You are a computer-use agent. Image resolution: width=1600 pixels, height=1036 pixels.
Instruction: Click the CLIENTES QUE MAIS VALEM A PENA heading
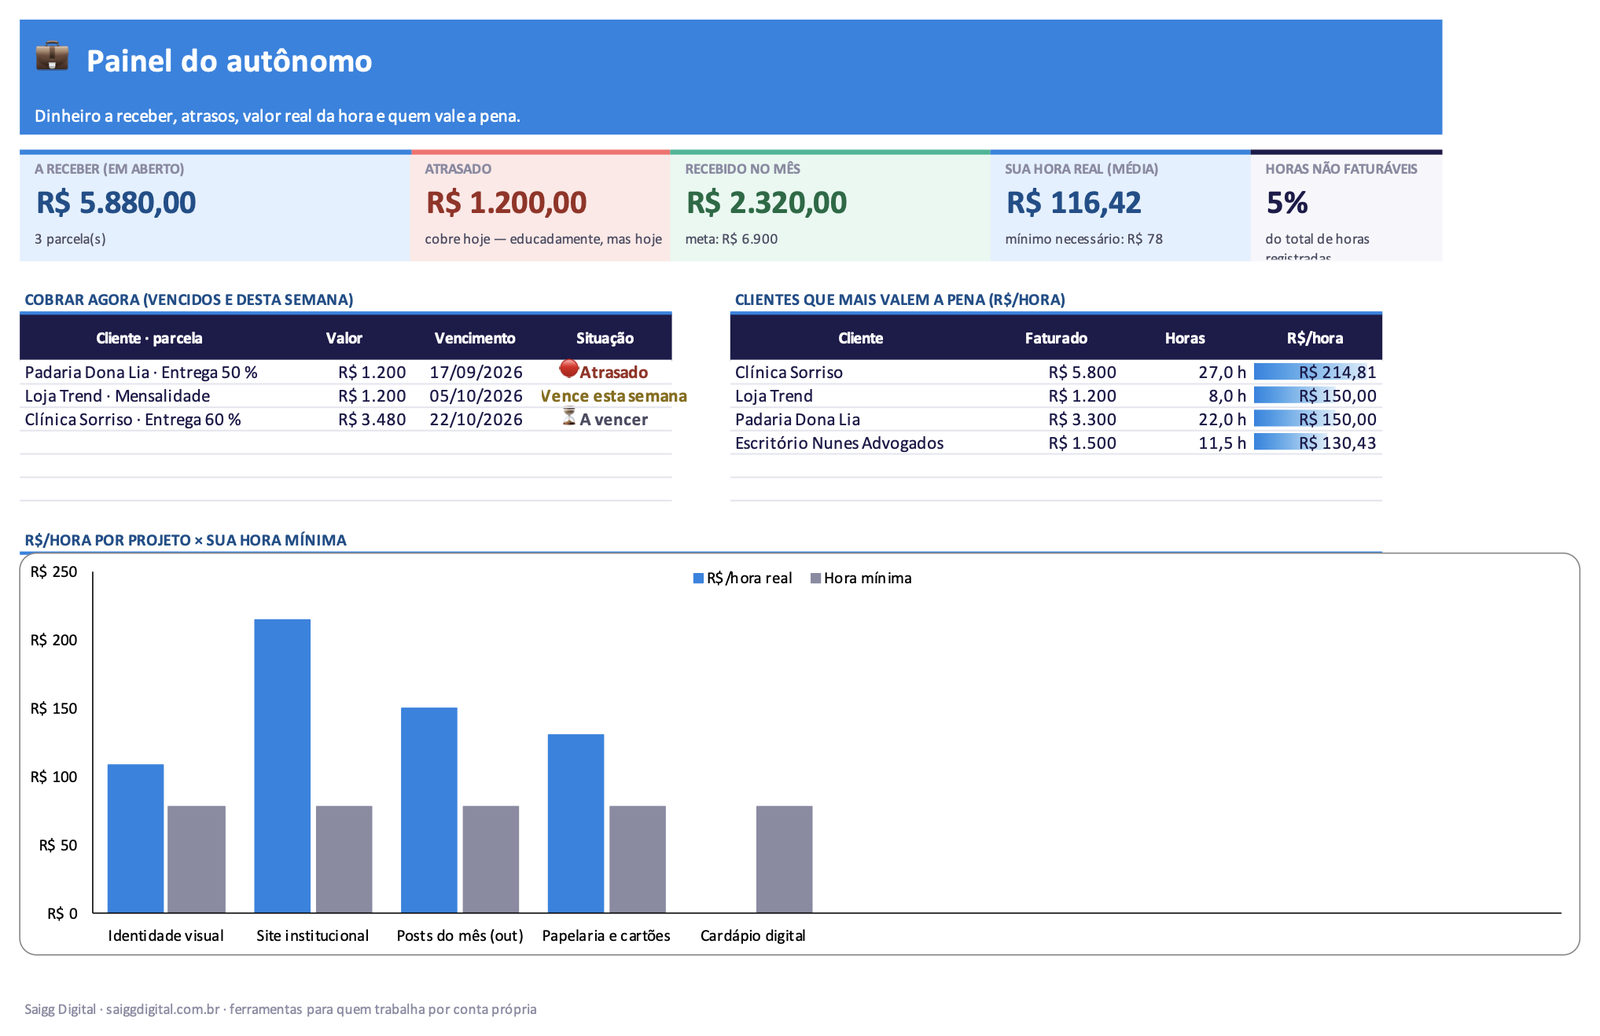pyautogui.click(x=900, y=300)
